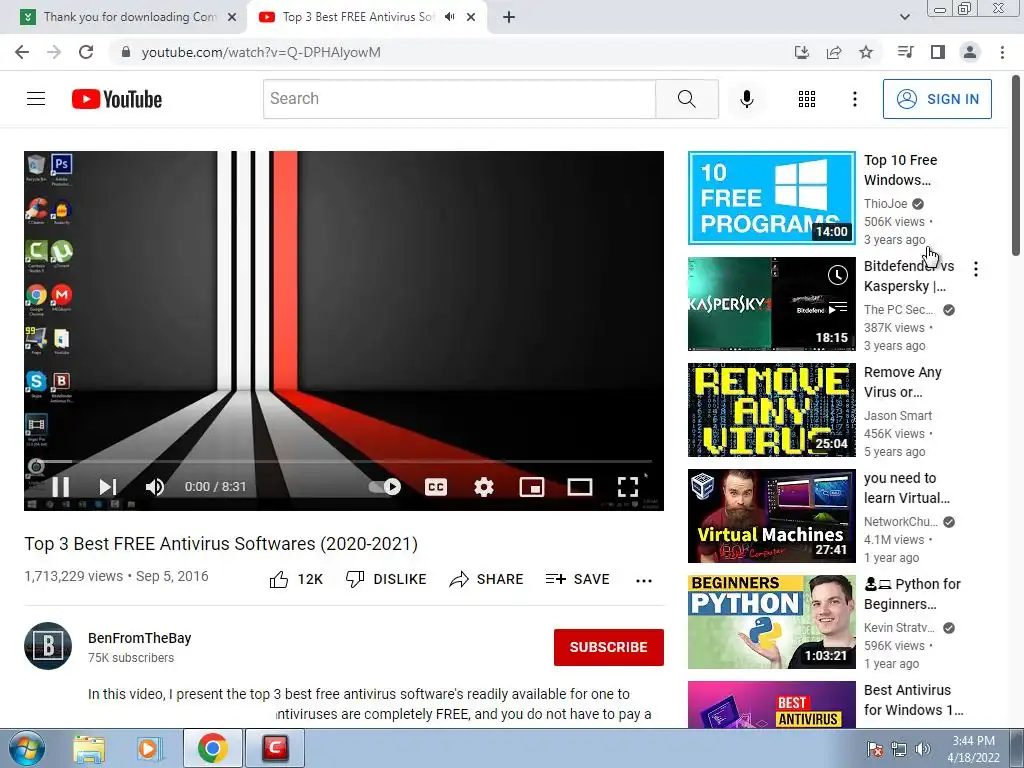Image resolution: width=1024 pixels, height=768 pixels.
Task: Open a new browser tab
Action: click(x=509, y=17)
